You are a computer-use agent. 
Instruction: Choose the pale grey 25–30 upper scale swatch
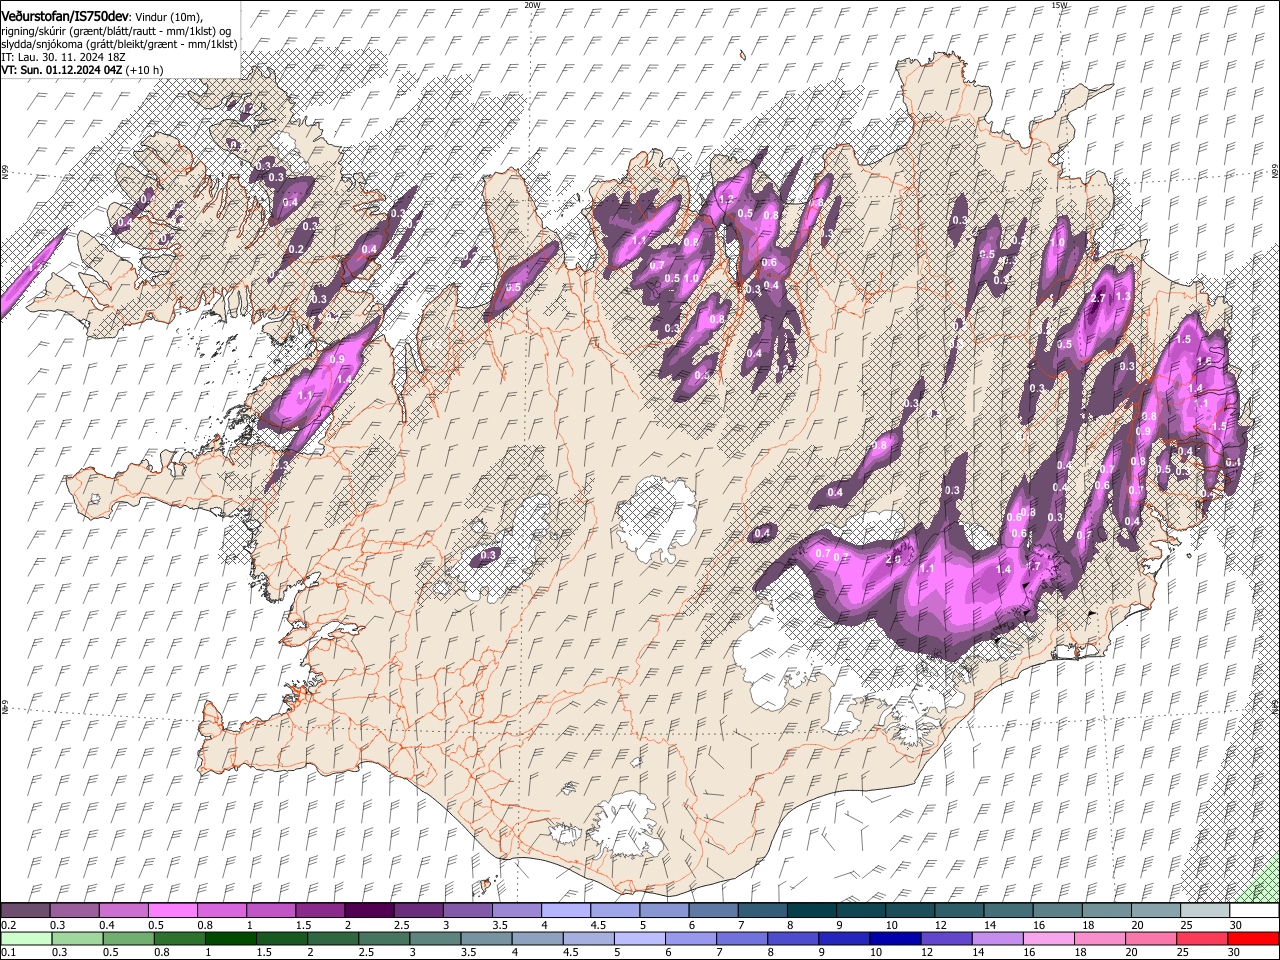point(1205,910)
